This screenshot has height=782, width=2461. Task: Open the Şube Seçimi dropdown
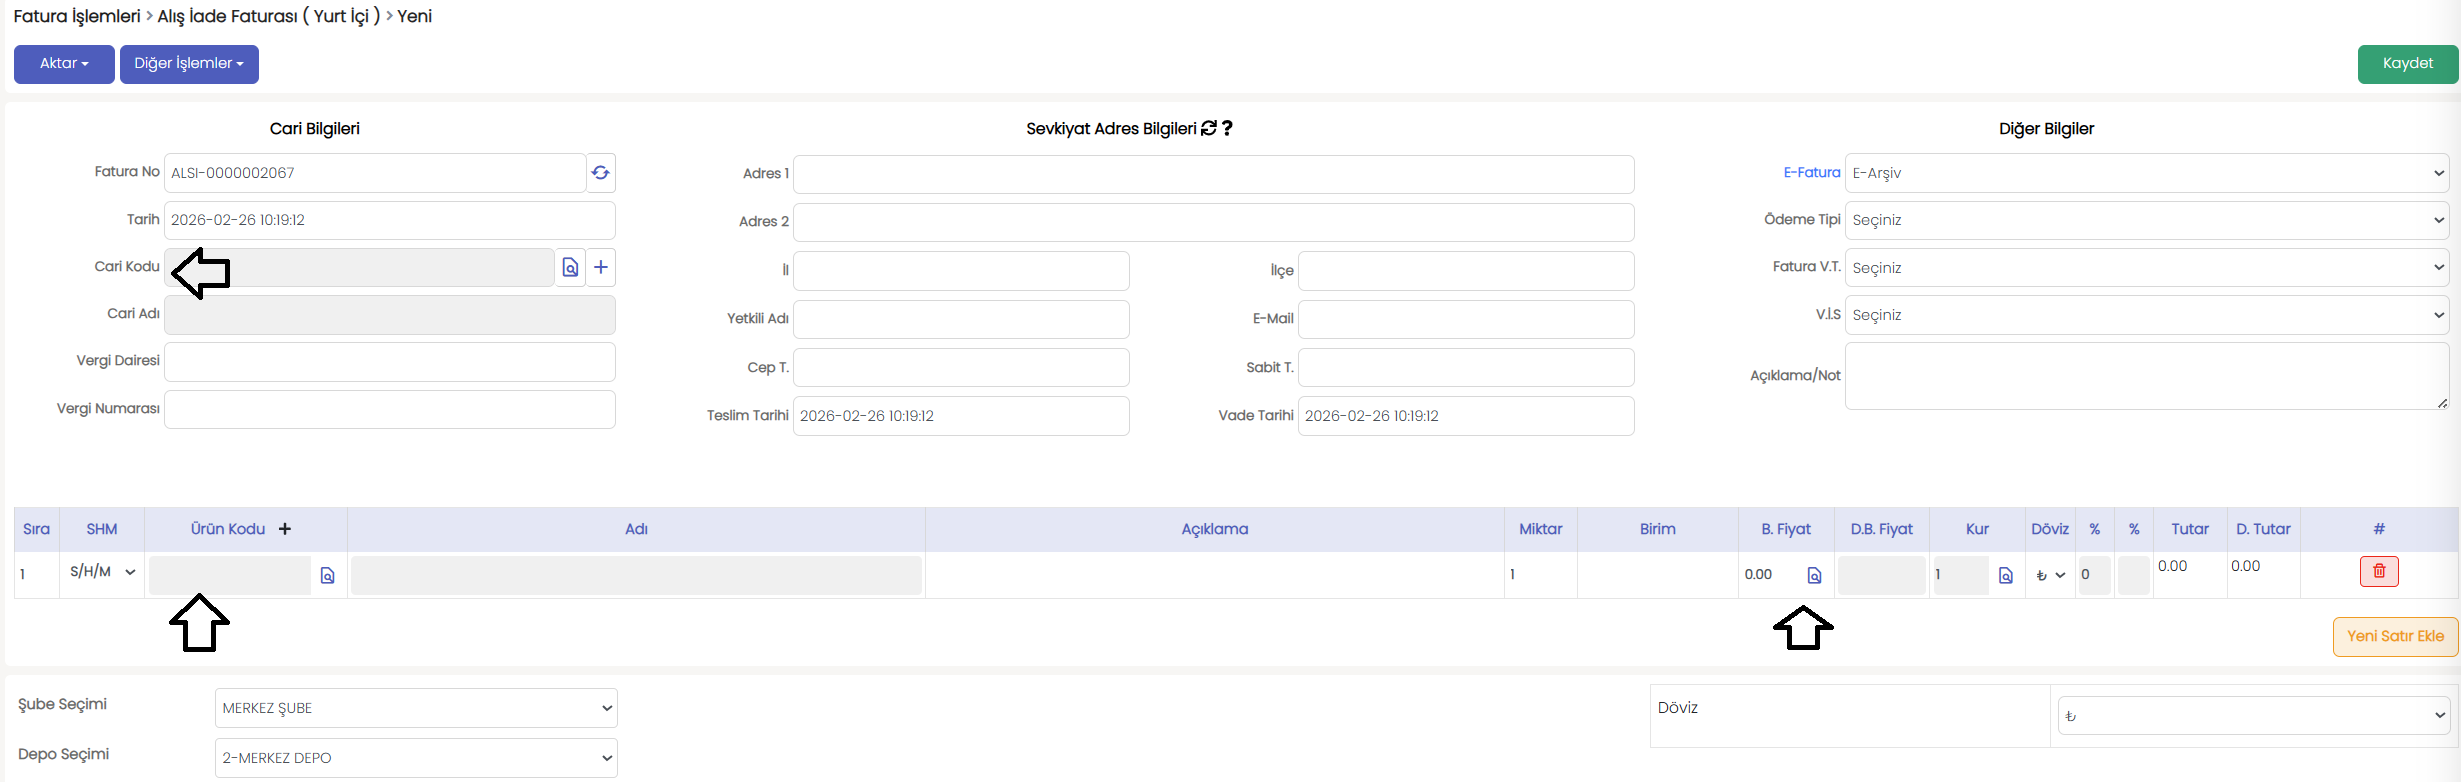416,708
